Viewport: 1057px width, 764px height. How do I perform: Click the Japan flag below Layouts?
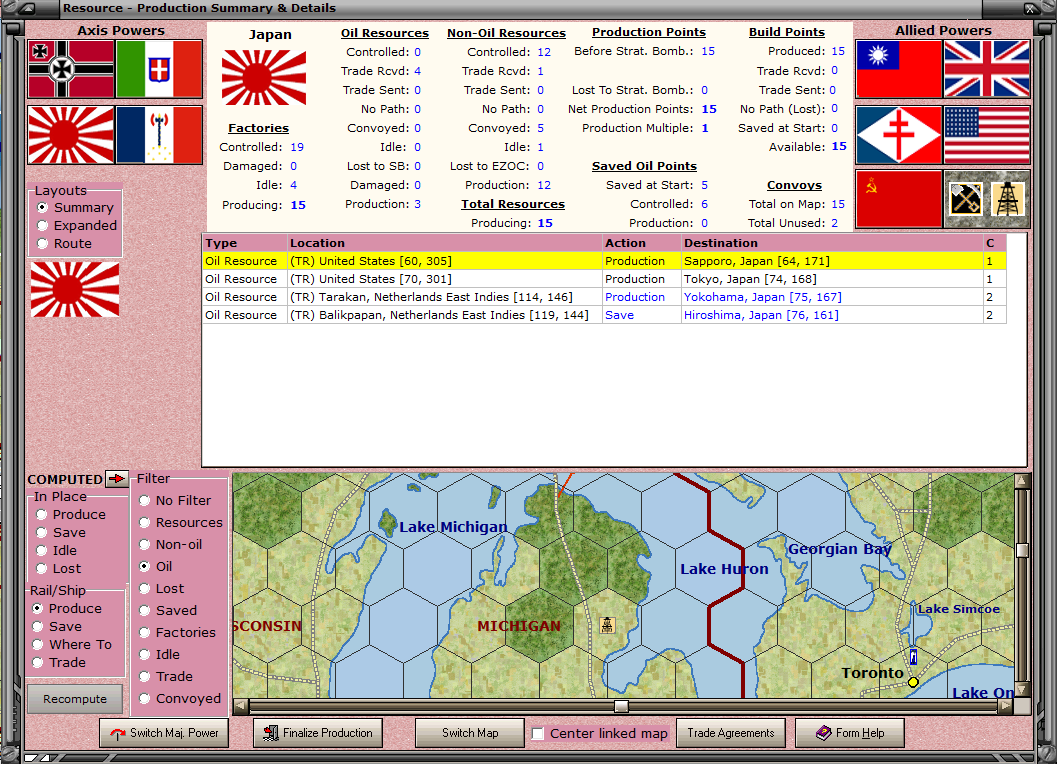pos(75,289)
